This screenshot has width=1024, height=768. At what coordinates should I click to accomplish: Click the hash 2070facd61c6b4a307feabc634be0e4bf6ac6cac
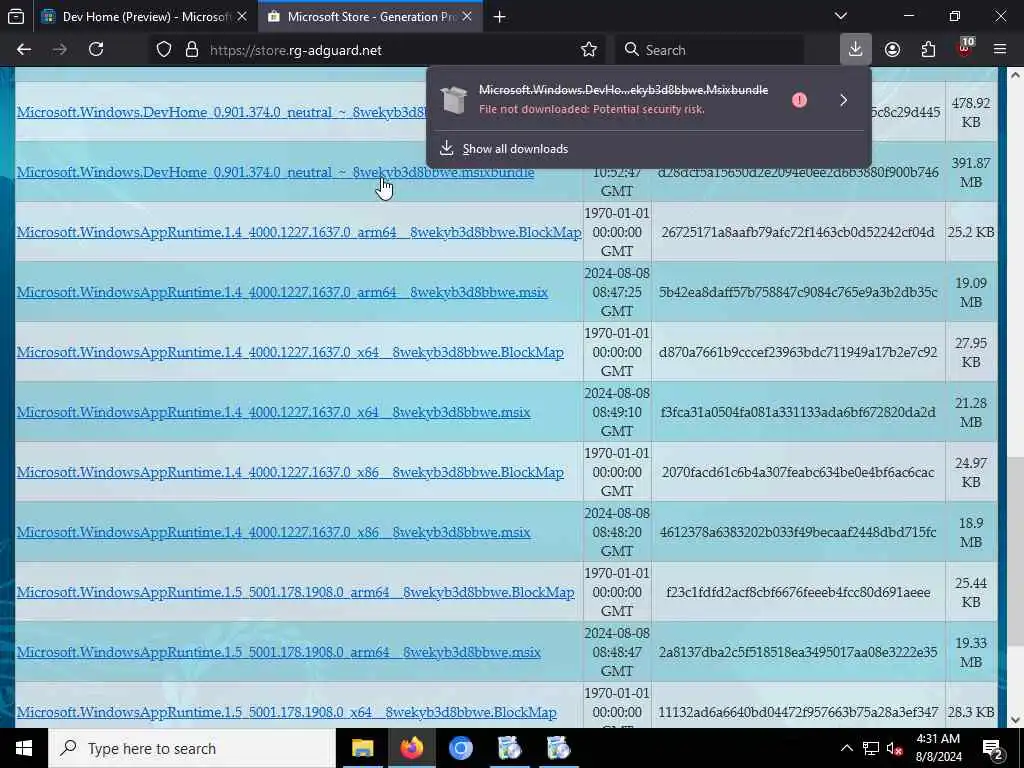click(x=798, y=473)
